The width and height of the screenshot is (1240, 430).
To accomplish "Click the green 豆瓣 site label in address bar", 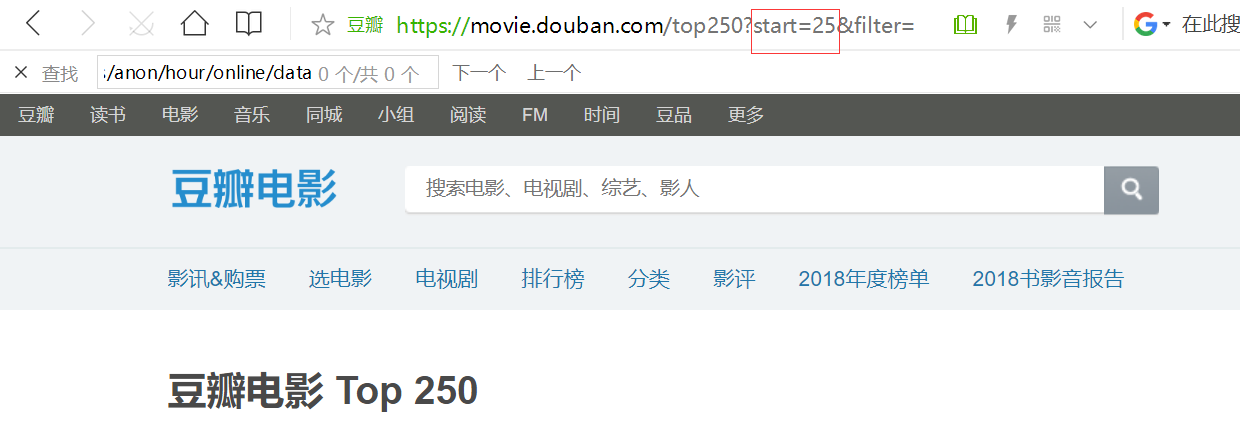I will pos(365,25).
